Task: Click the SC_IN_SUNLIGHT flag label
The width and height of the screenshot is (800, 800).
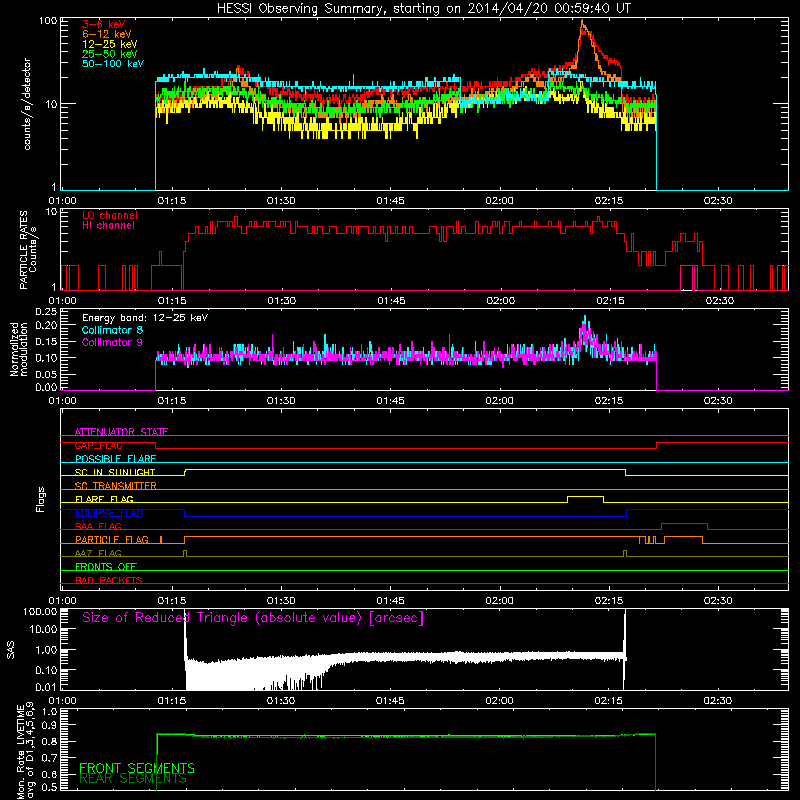Action: (115, 472)
